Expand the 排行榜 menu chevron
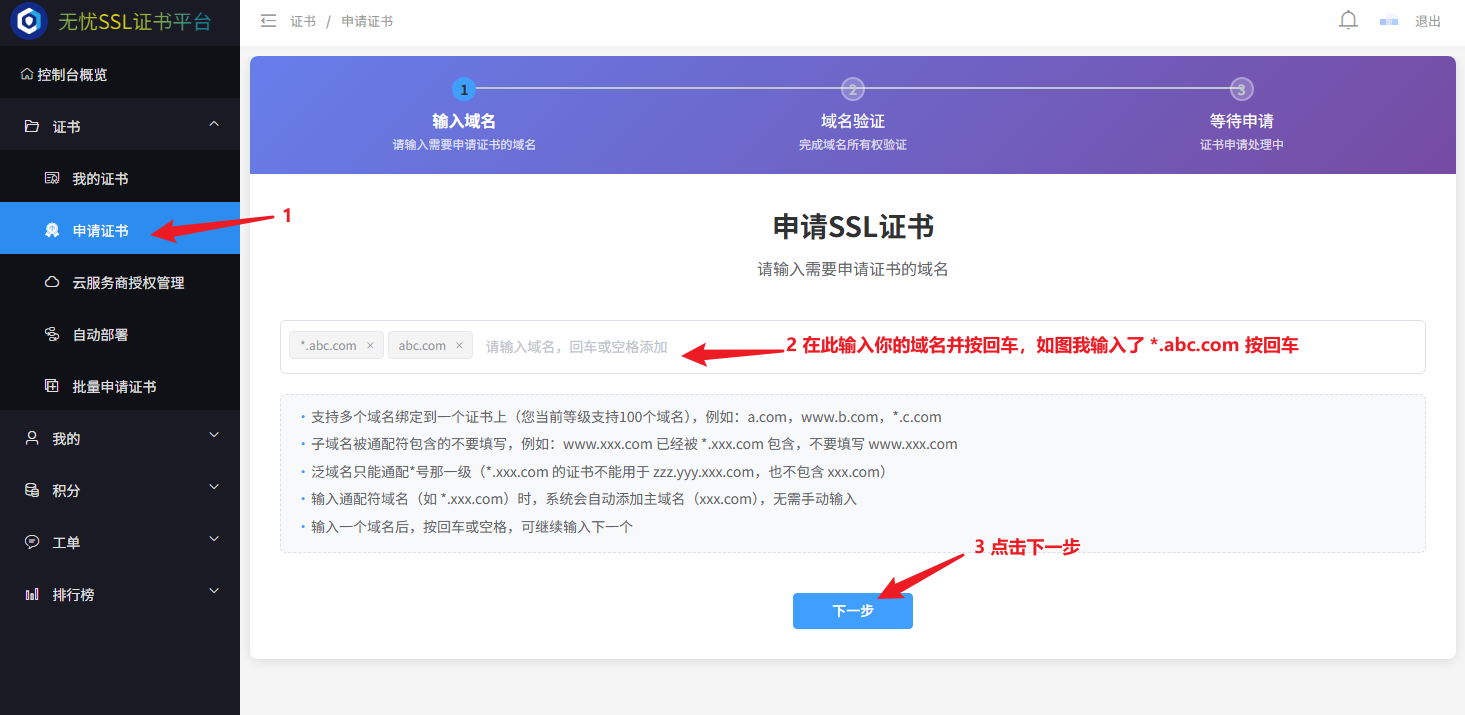Viewport: 1465px width, 715px height. point(213,591)
